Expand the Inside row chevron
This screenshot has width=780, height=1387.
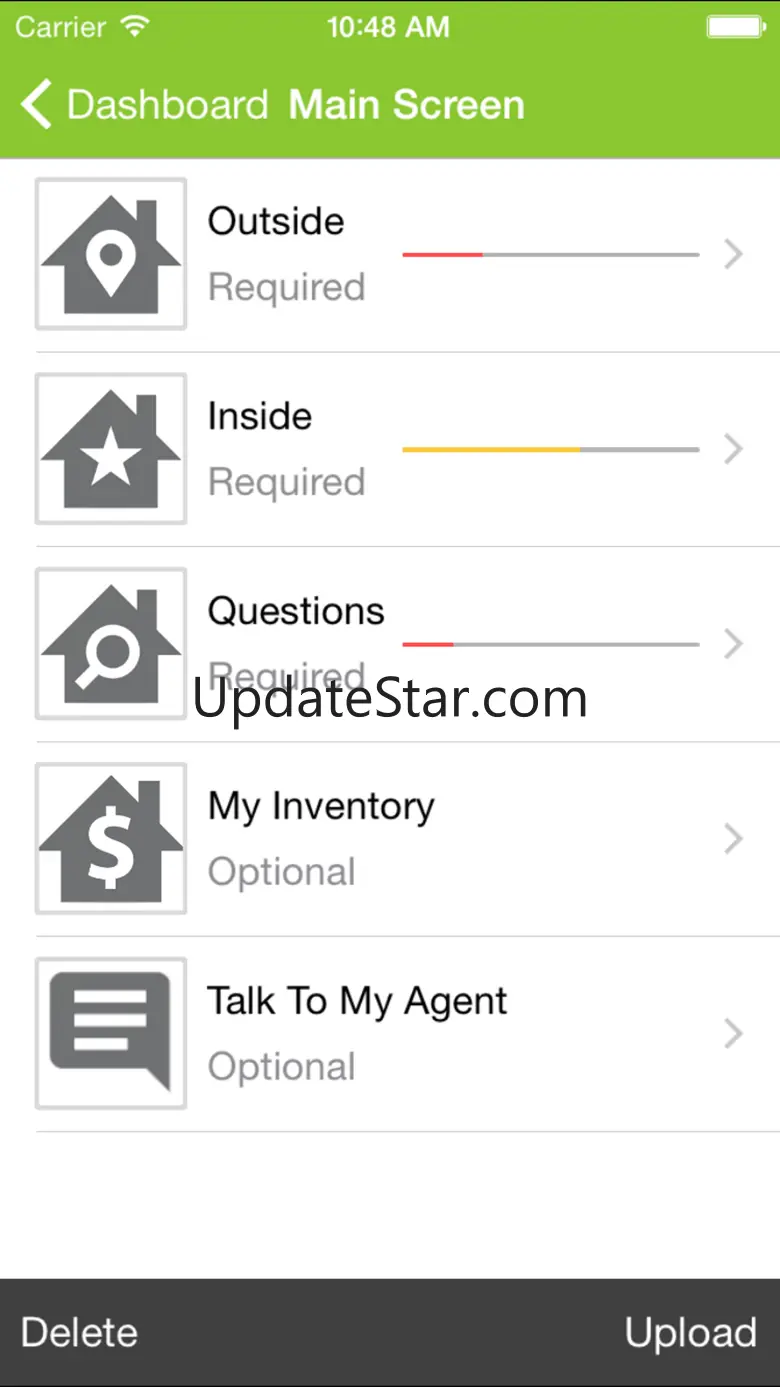(x=734, y=450)
